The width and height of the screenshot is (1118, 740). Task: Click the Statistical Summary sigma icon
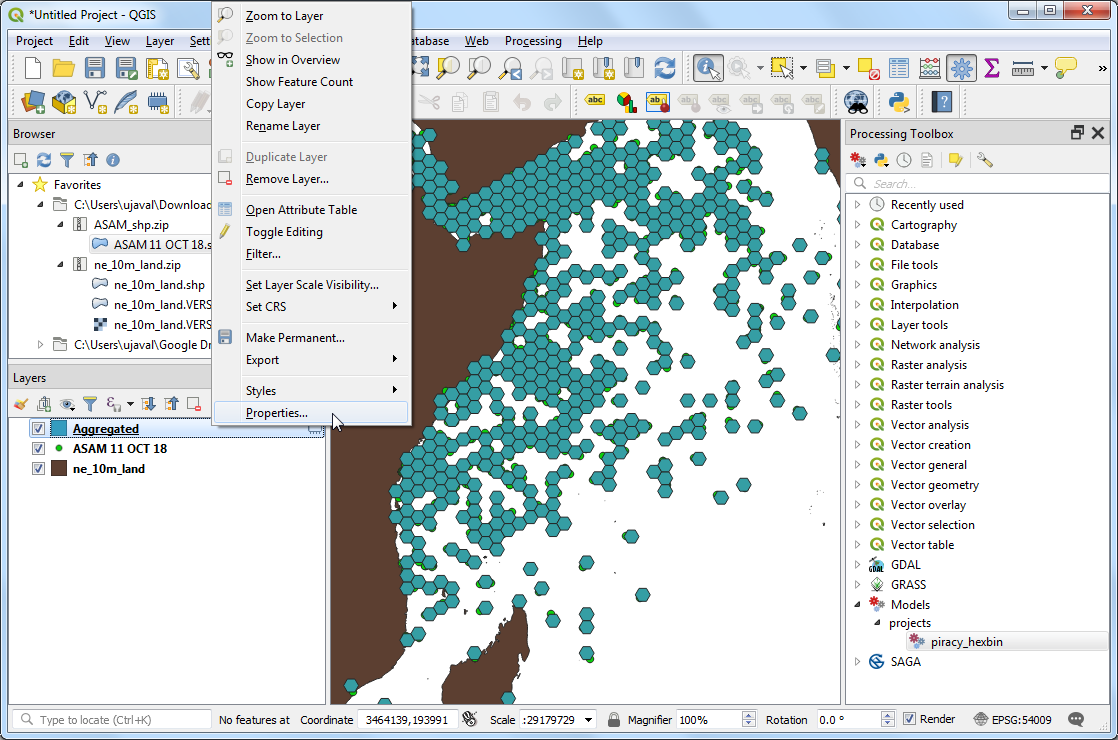(991, 68)
